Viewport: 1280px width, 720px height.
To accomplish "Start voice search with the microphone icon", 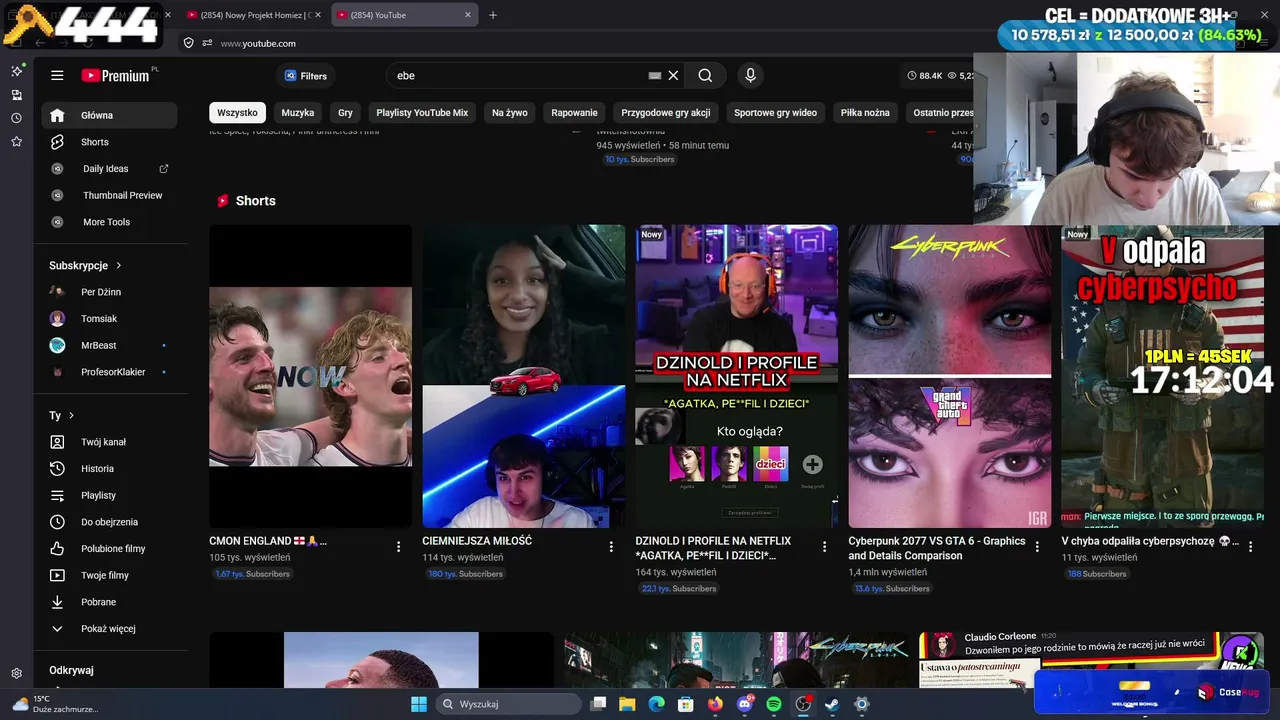I will [x=750, y=76].
